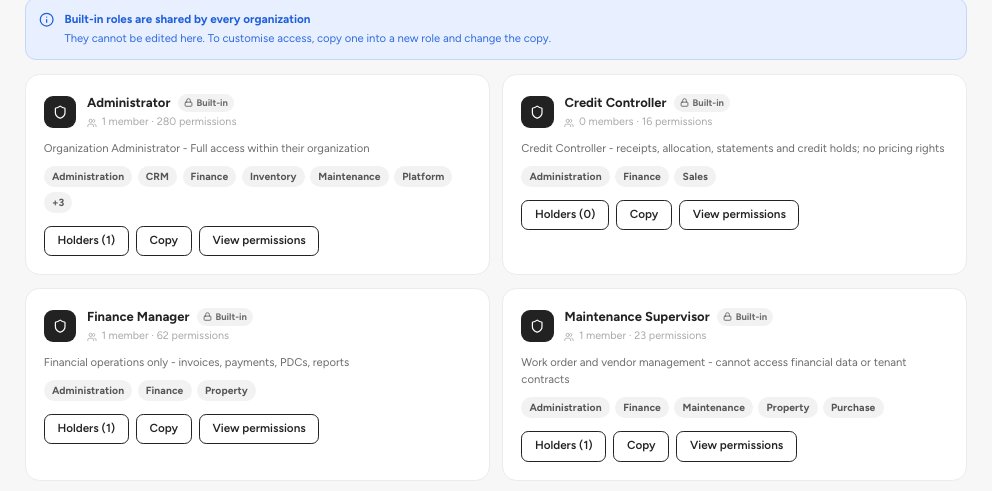Click the Administration tag on Administrator card

[88, 177]
